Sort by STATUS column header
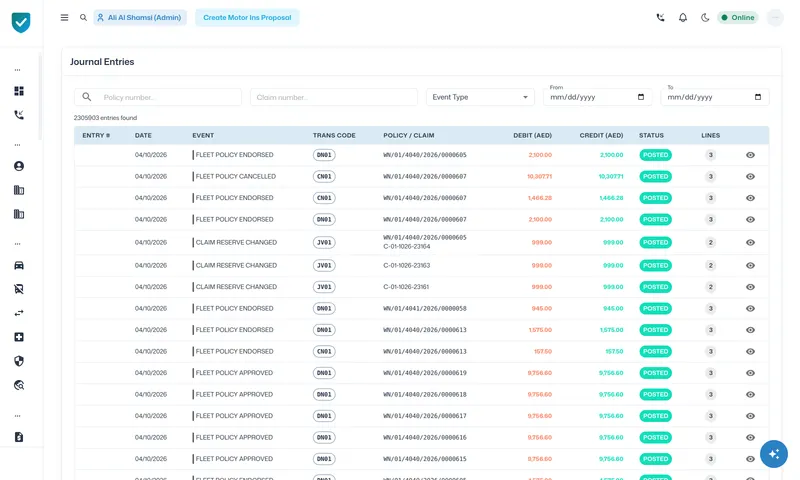Viewport: 800px width, 480px height. pos(651,135)
